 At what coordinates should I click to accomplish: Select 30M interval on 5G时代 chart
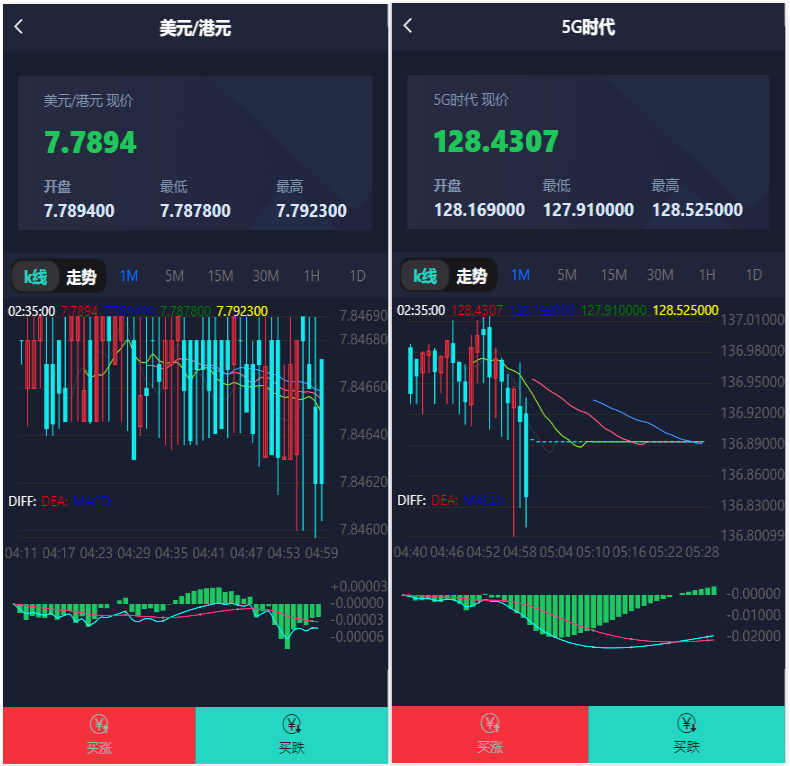click(660, 276)
